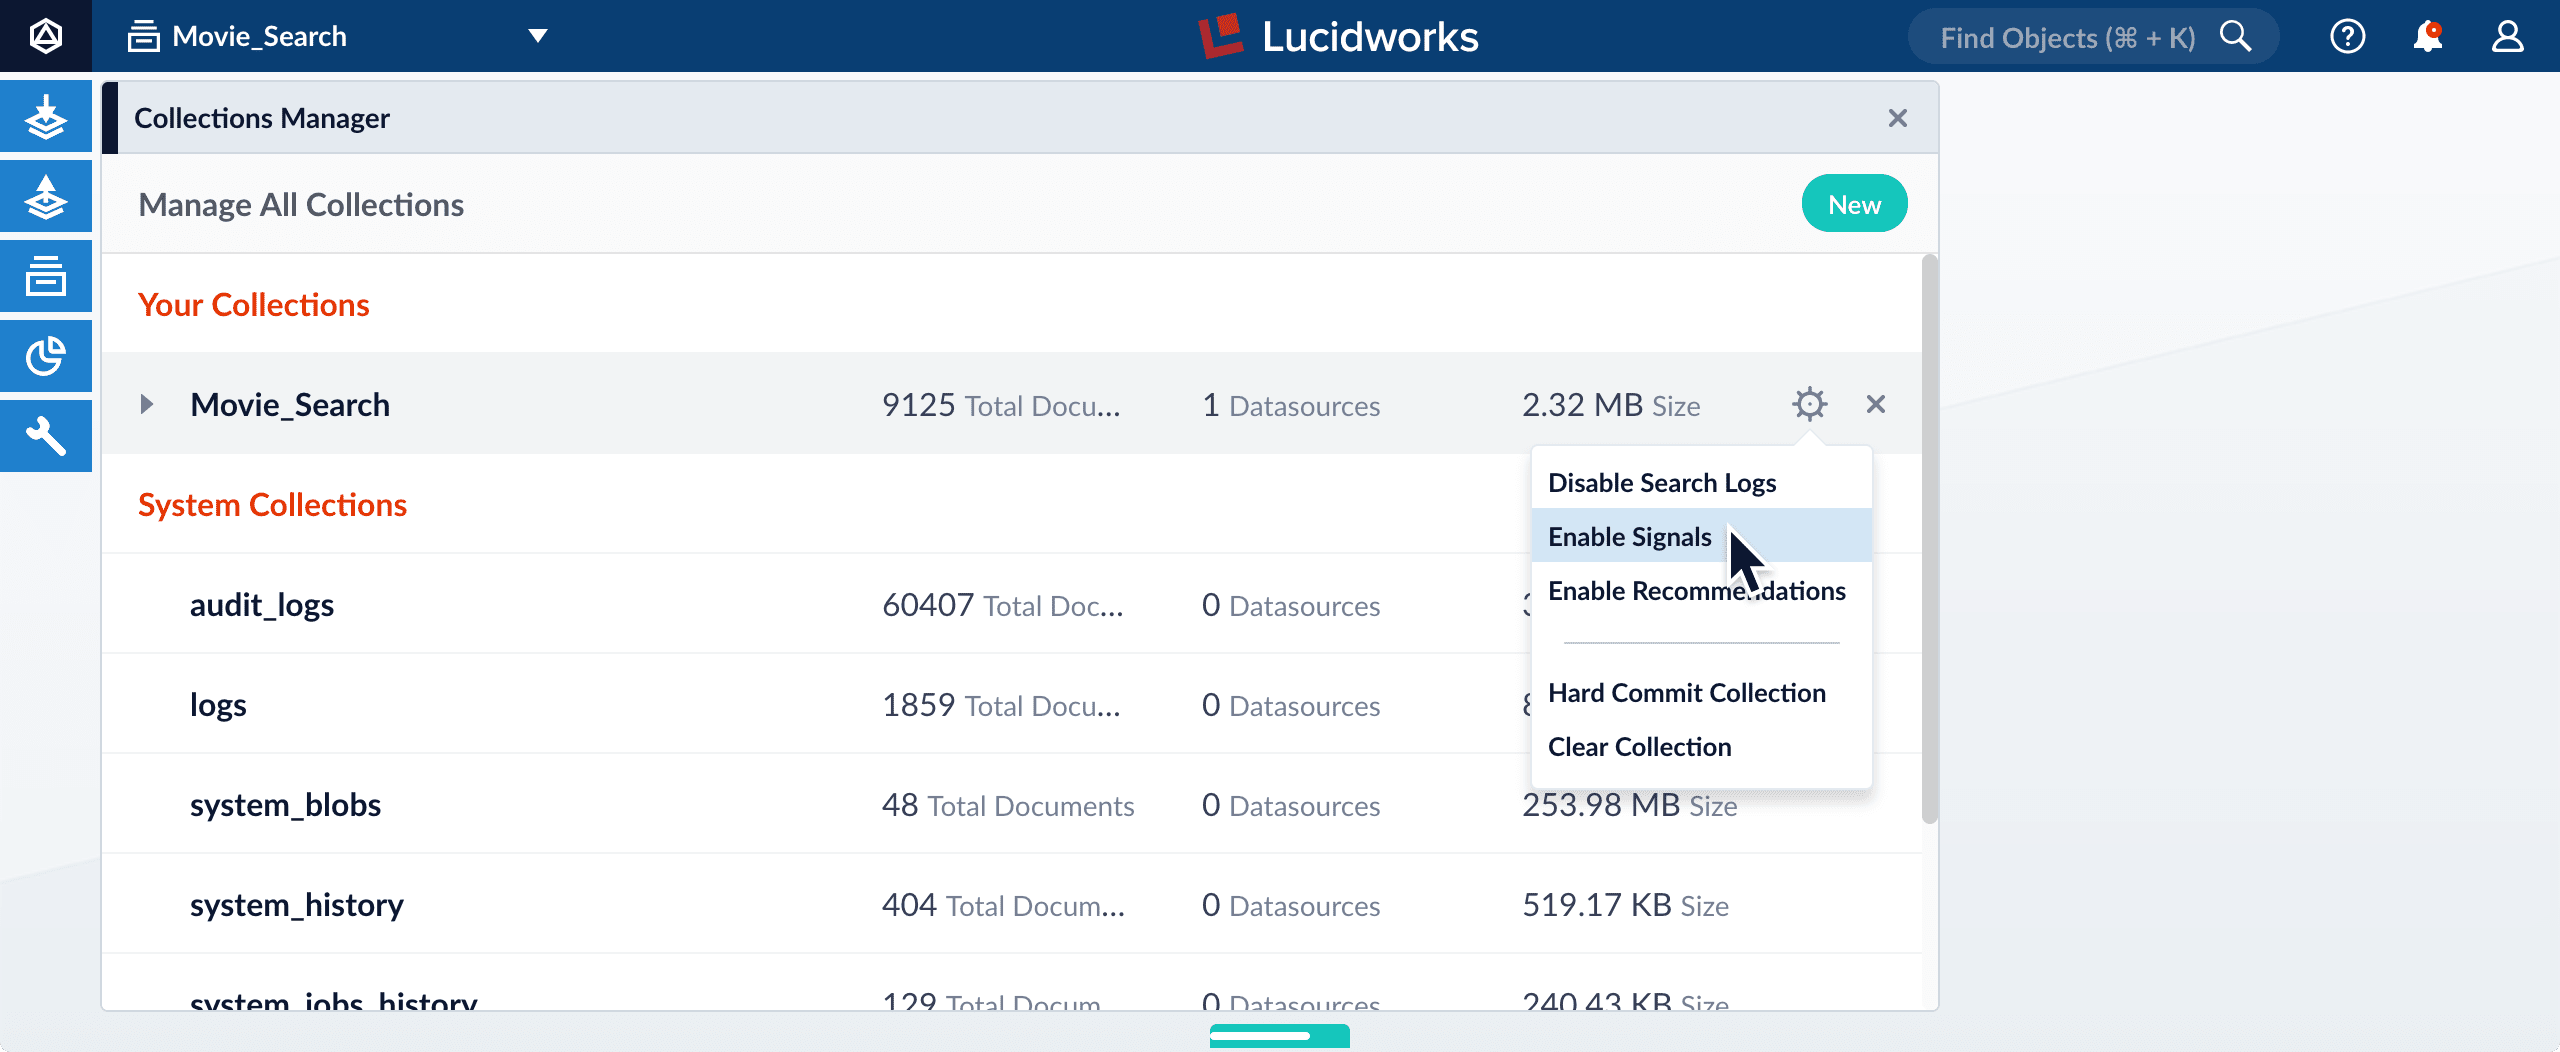Delete Movie_Search collection via its X icon
This screenshot has width=2560, height=1052.
click(x=1876, y=404)
